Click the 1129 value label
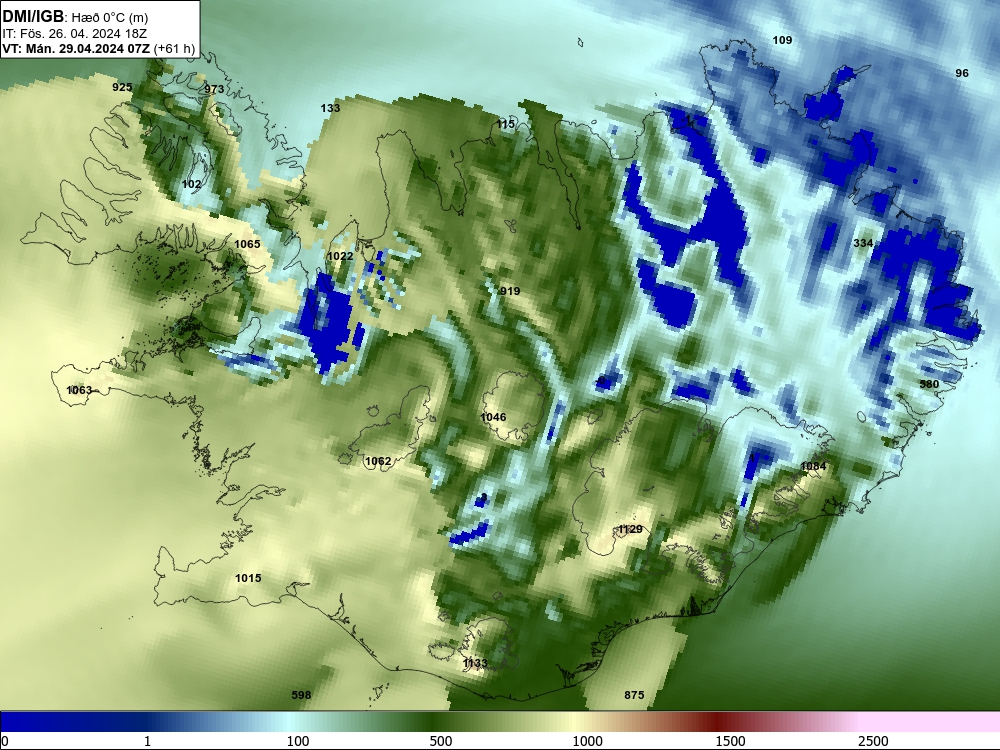This screenshot has height=750, width=1000. pos(630,529)
